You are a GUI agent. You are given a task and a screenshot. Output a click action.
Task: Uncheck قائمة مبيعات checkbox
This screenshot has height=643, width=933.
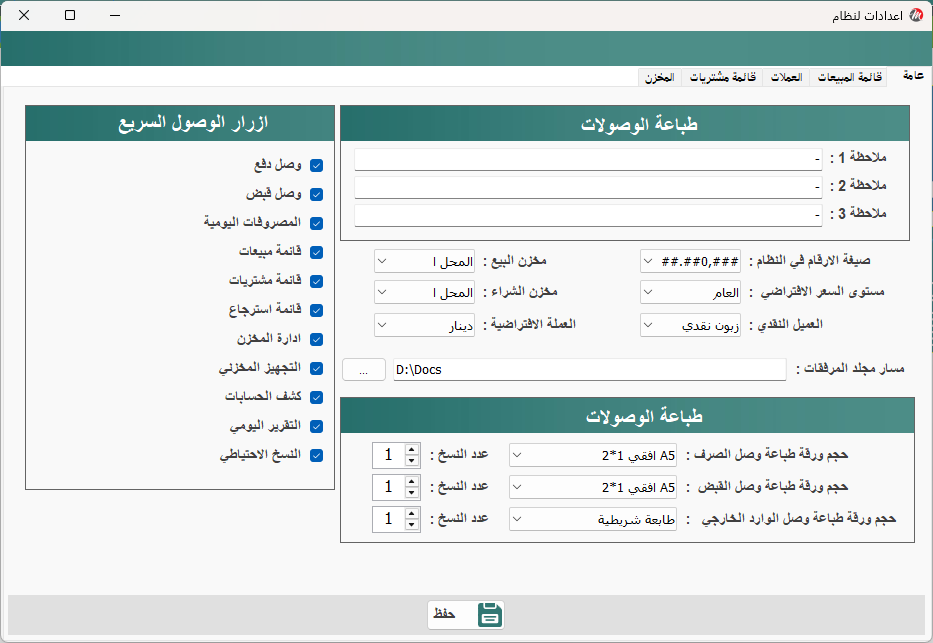pyautogui.click(x=317, y=252)
